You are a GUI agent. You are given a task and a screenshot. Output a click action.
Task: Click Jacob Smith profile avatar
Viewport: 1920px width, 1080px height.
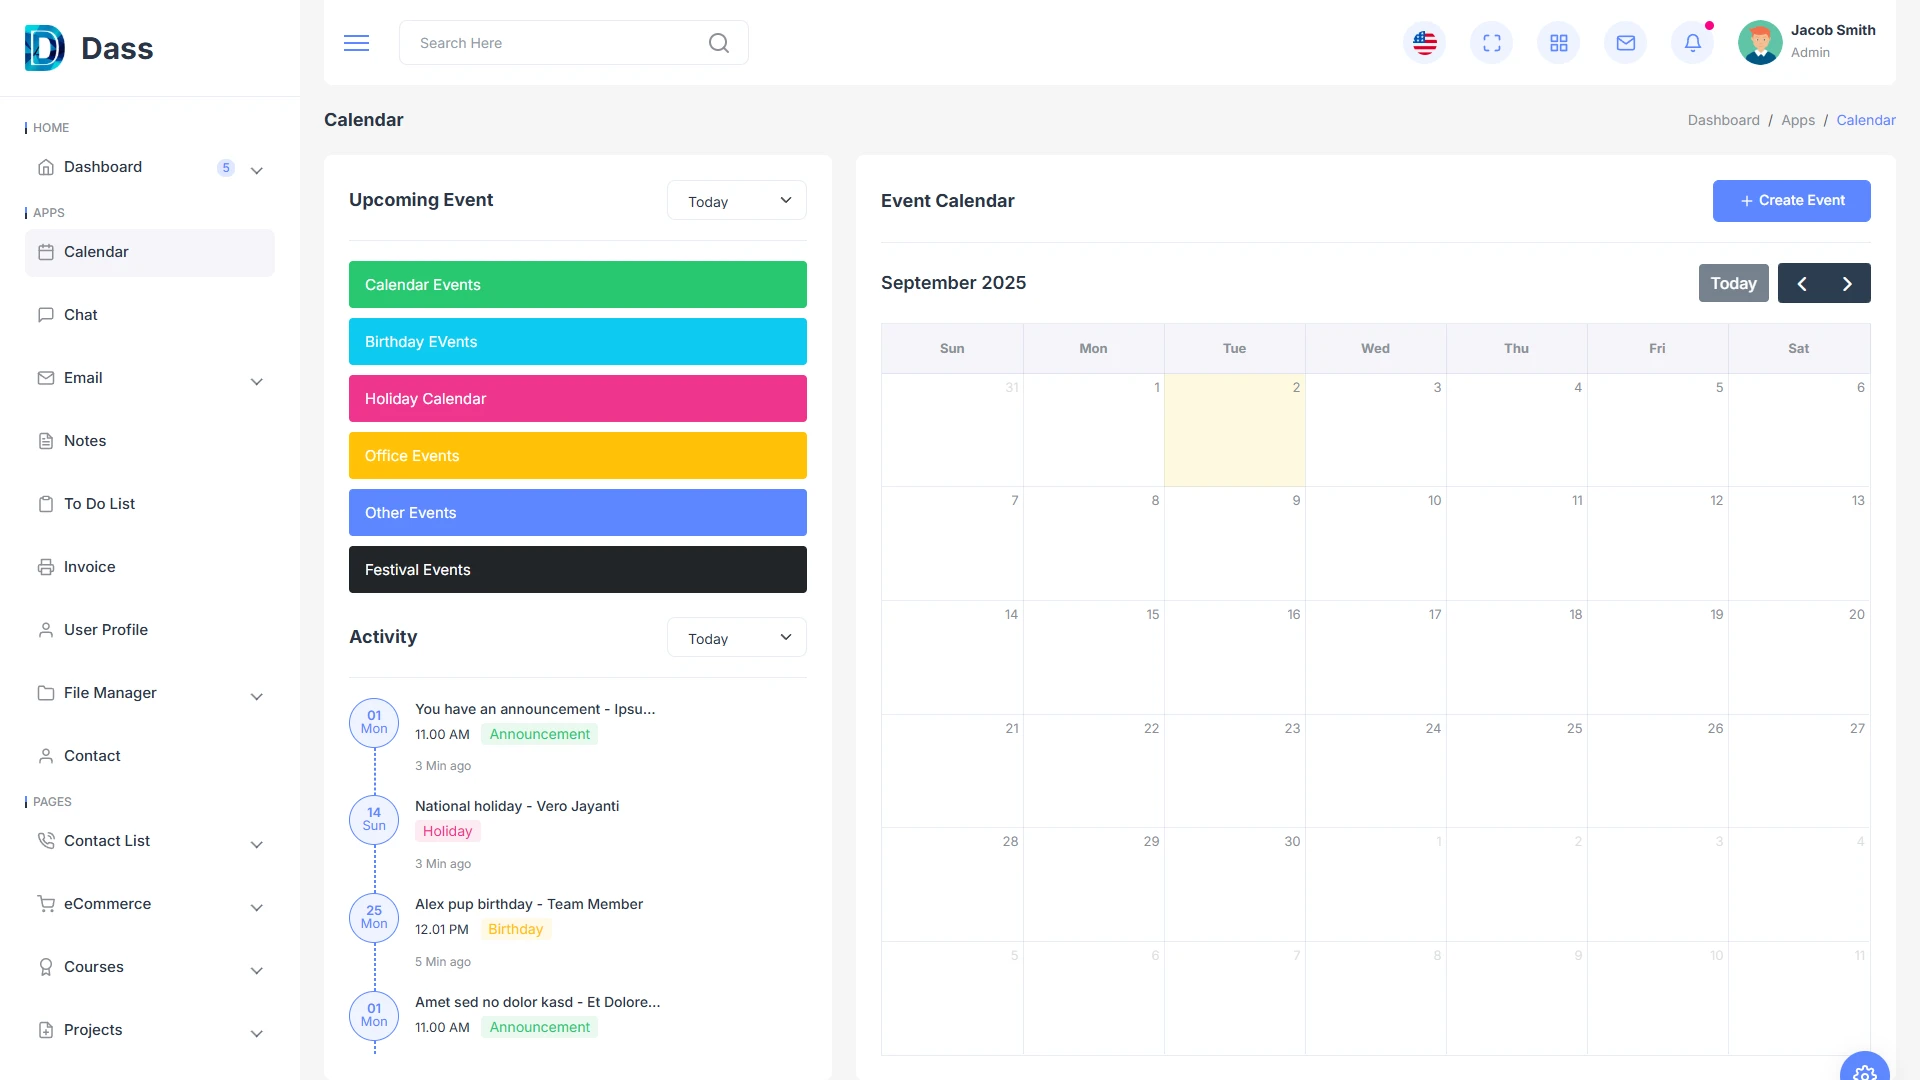(x=1760, y=43)
